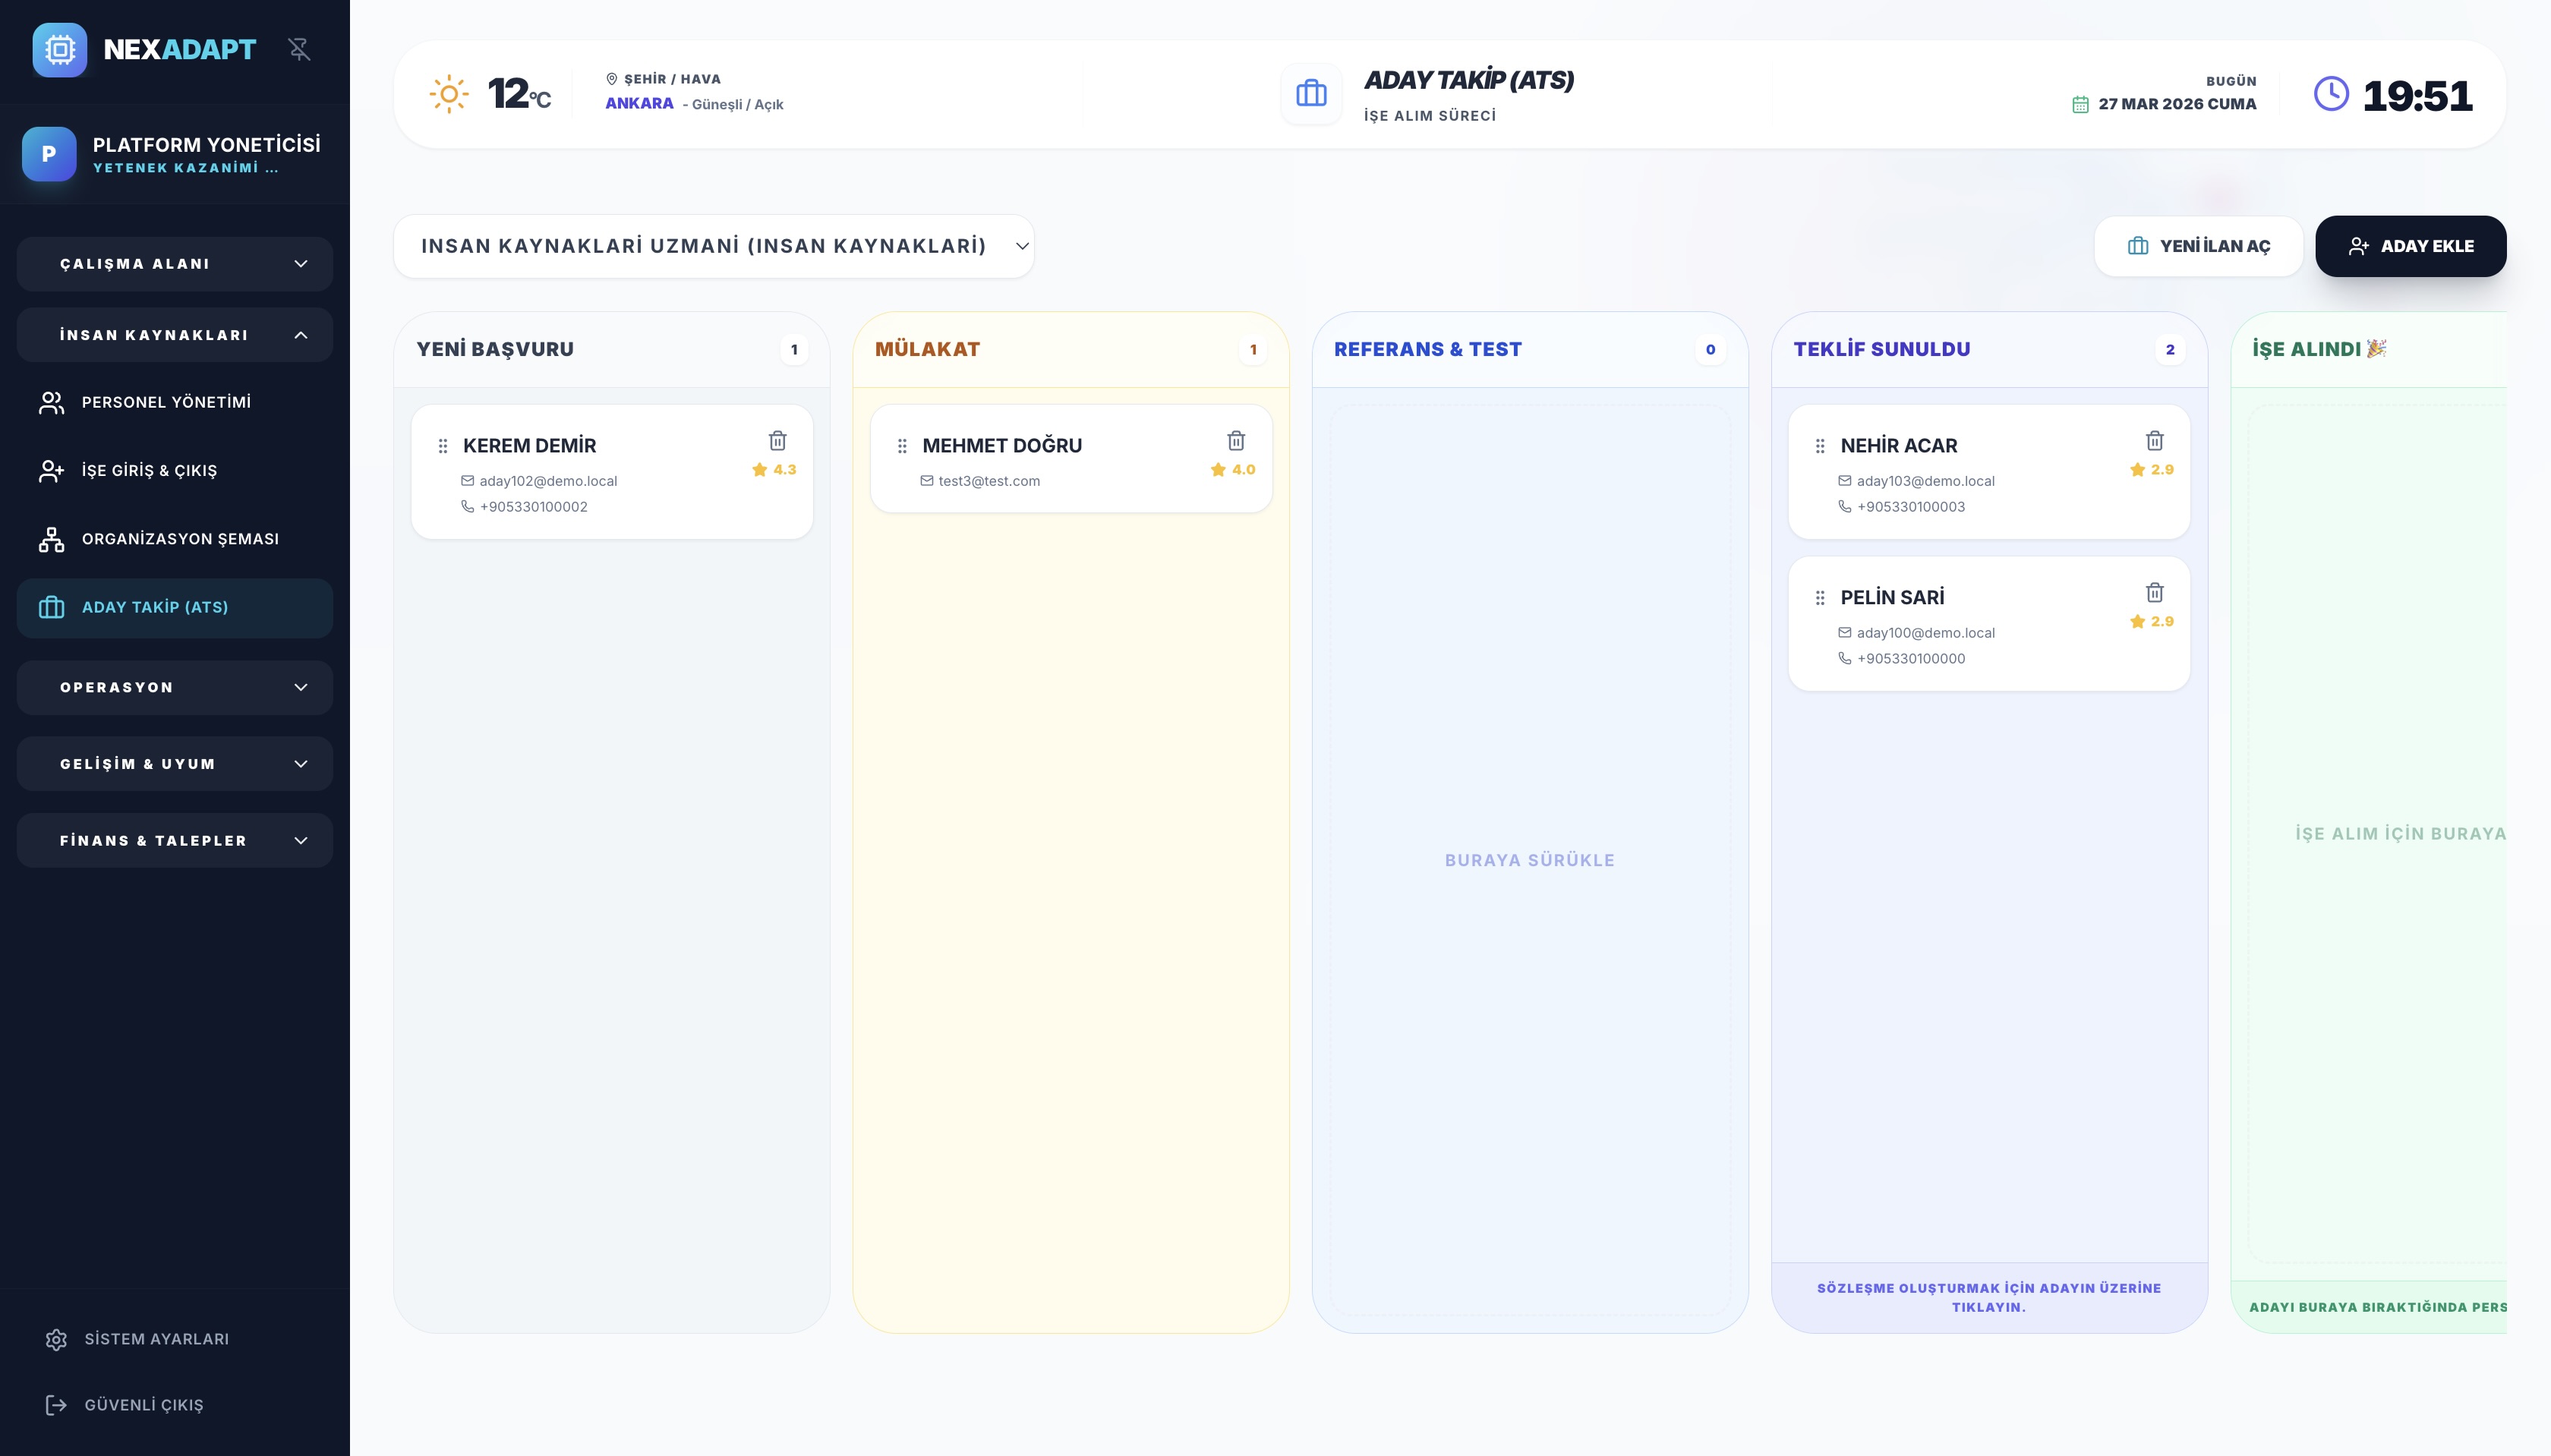Image resolution: width=2551 pixels, height=1456 pixels.
Task: Click the NexAdapt chip logo icon
Action: pyautogui.click(x=60, y=50)
